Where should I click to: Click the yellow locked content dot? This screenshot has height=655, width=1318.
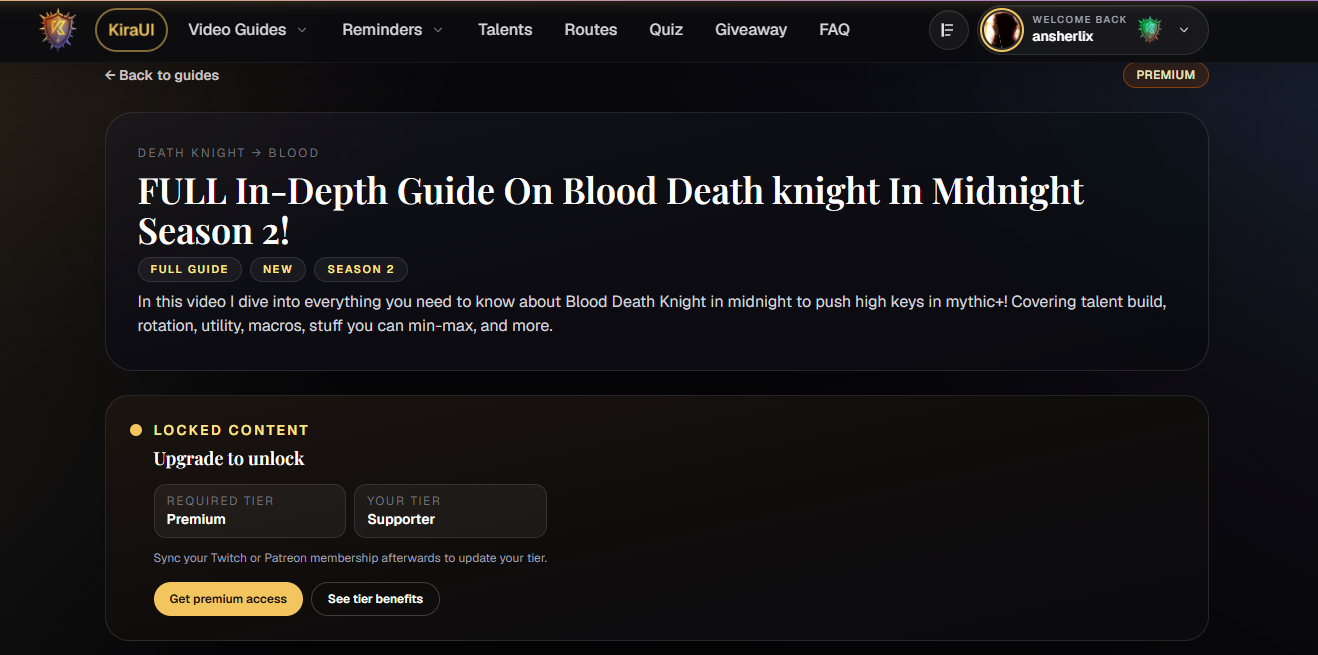[136, 430]
